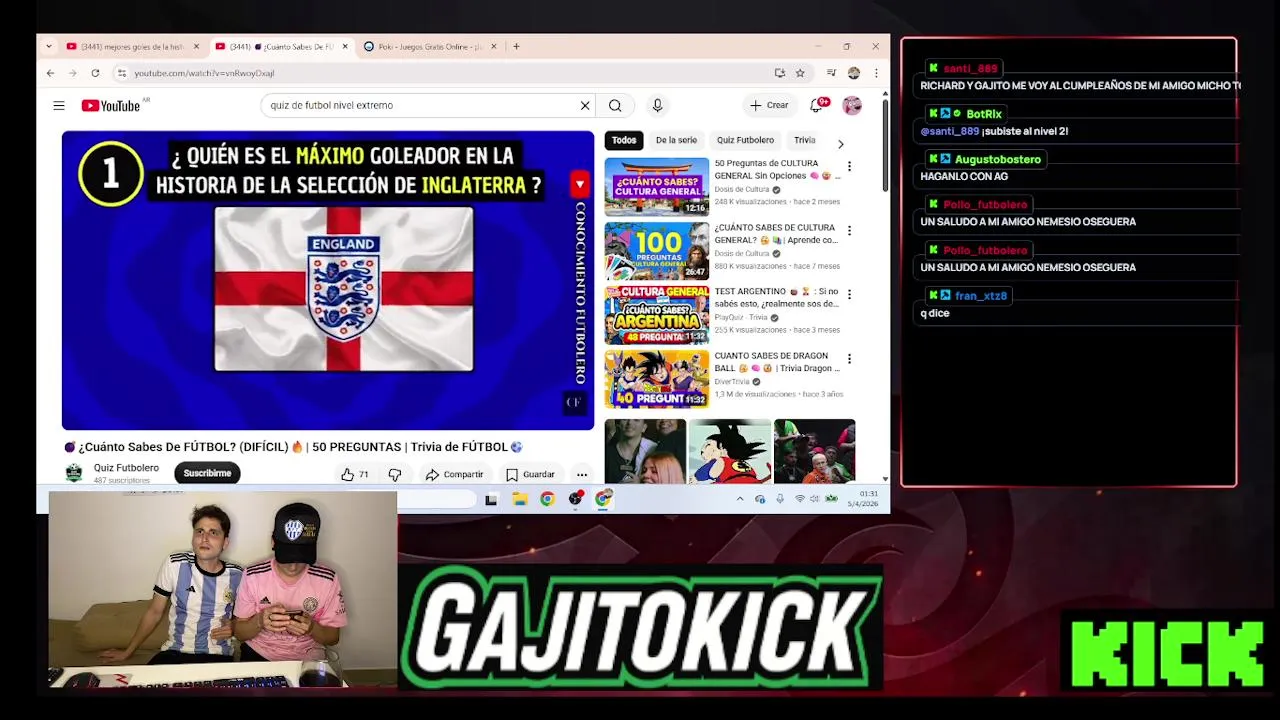Open the YouTube account avatar menu

[x=852, y=105]
